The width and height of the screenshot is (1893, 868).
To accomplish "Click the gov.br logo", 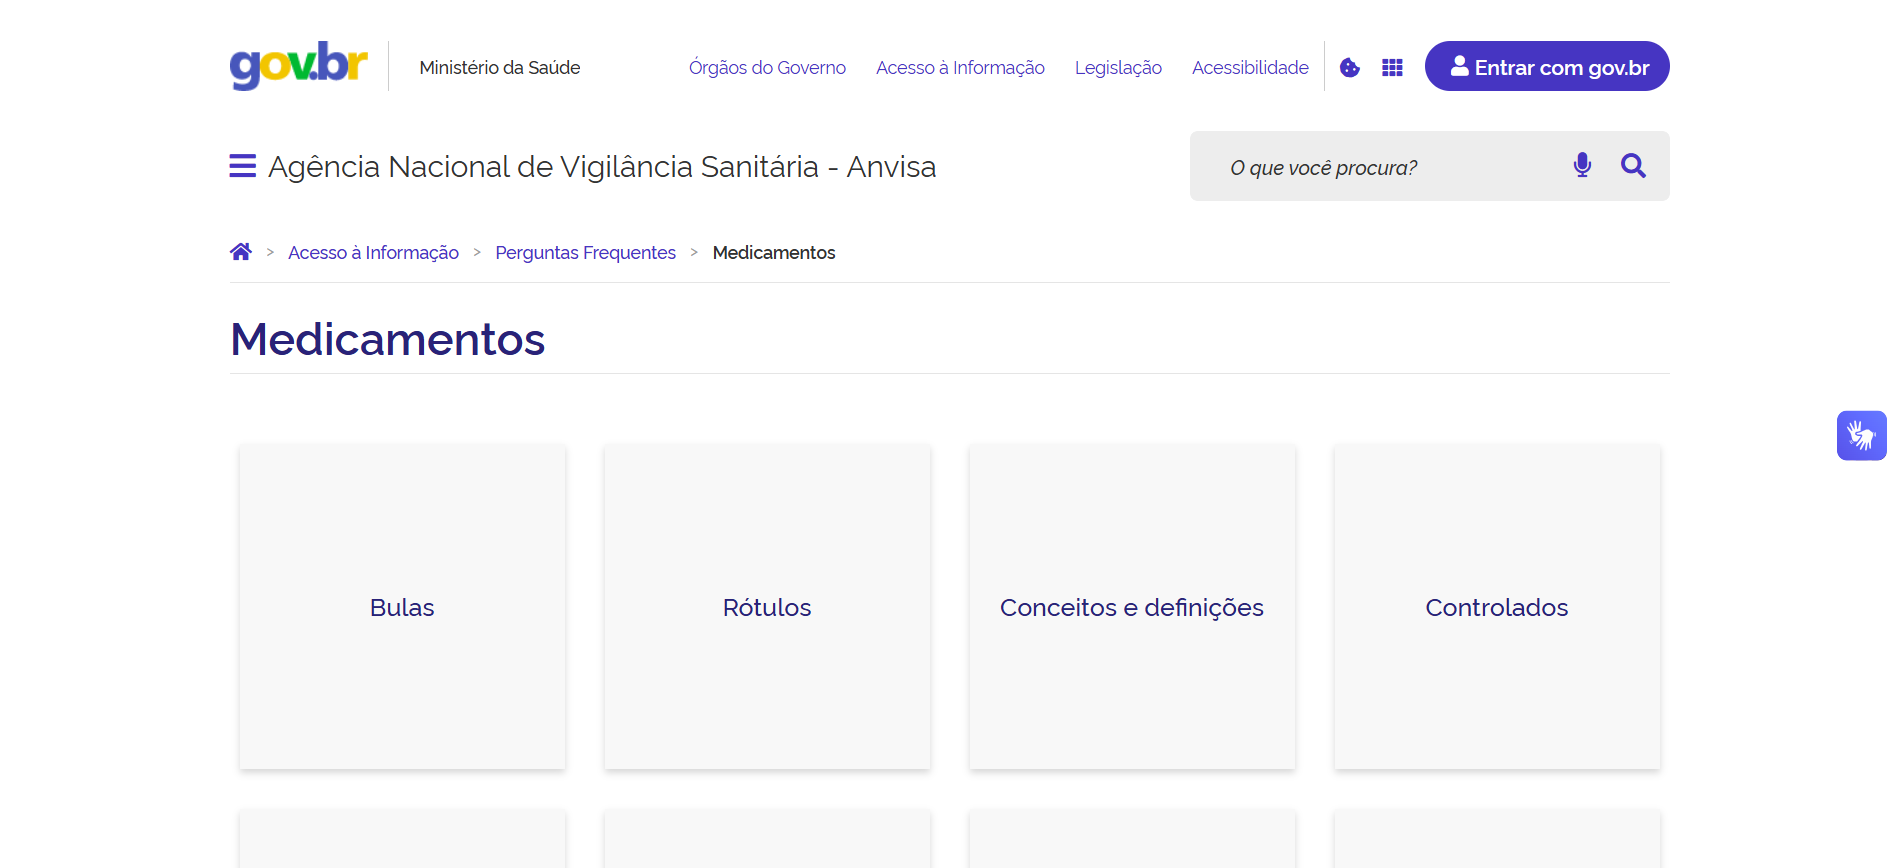I will (x=298, y=66).
